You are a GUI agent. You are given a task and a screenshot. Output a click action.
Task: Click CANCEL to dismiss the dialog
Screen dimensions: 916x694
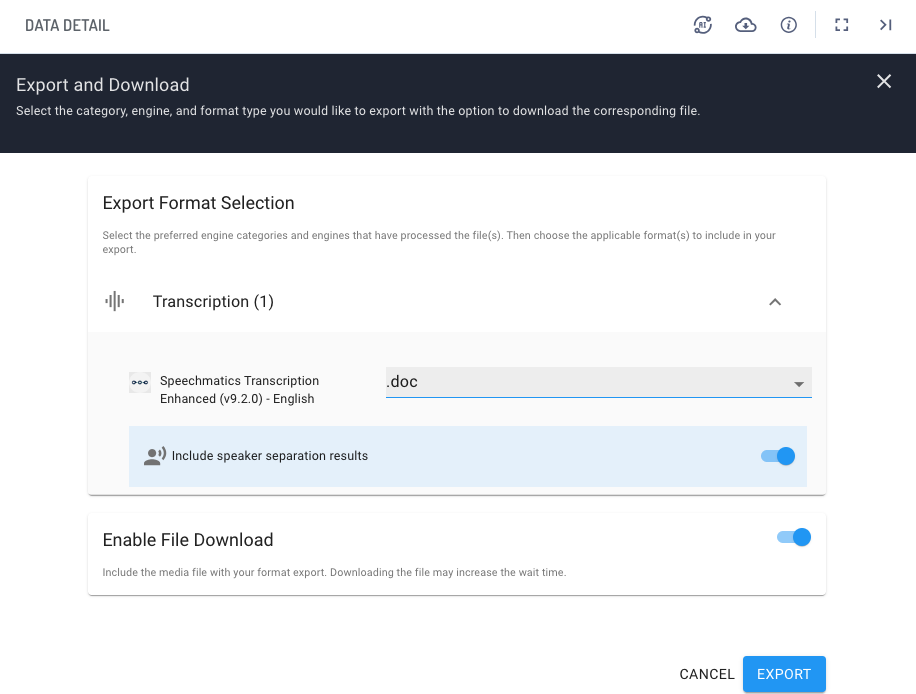point(706,674)
